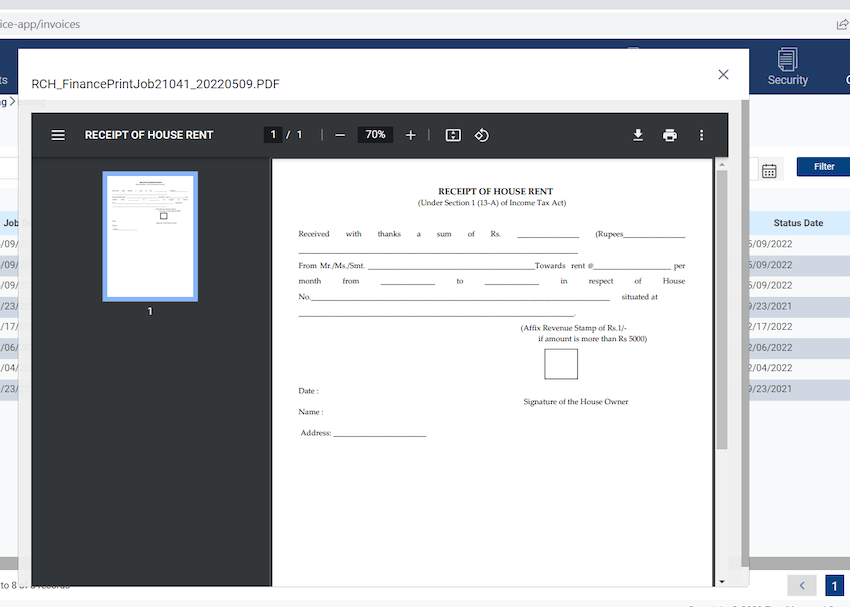
Task: Zoom in on the document
Action: (410, 134)
